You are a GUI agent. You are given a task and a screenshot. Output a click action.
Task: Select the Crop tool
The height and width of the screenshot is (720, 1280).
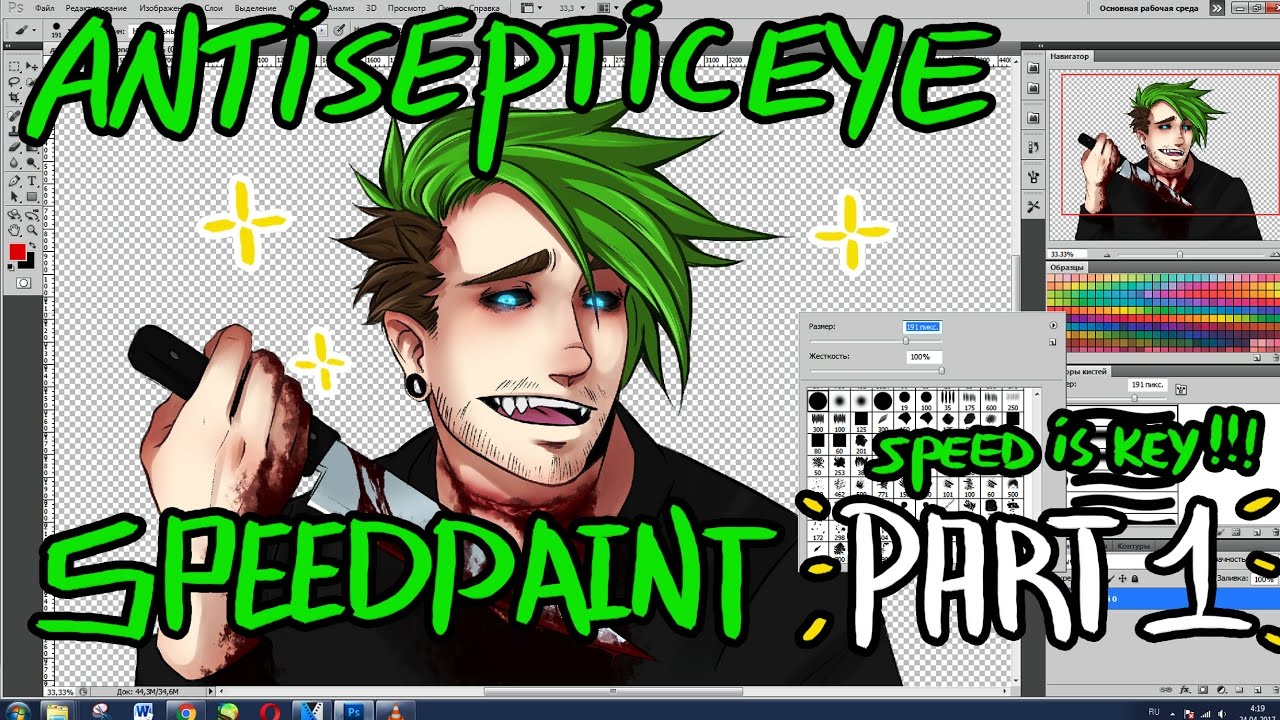15,98
